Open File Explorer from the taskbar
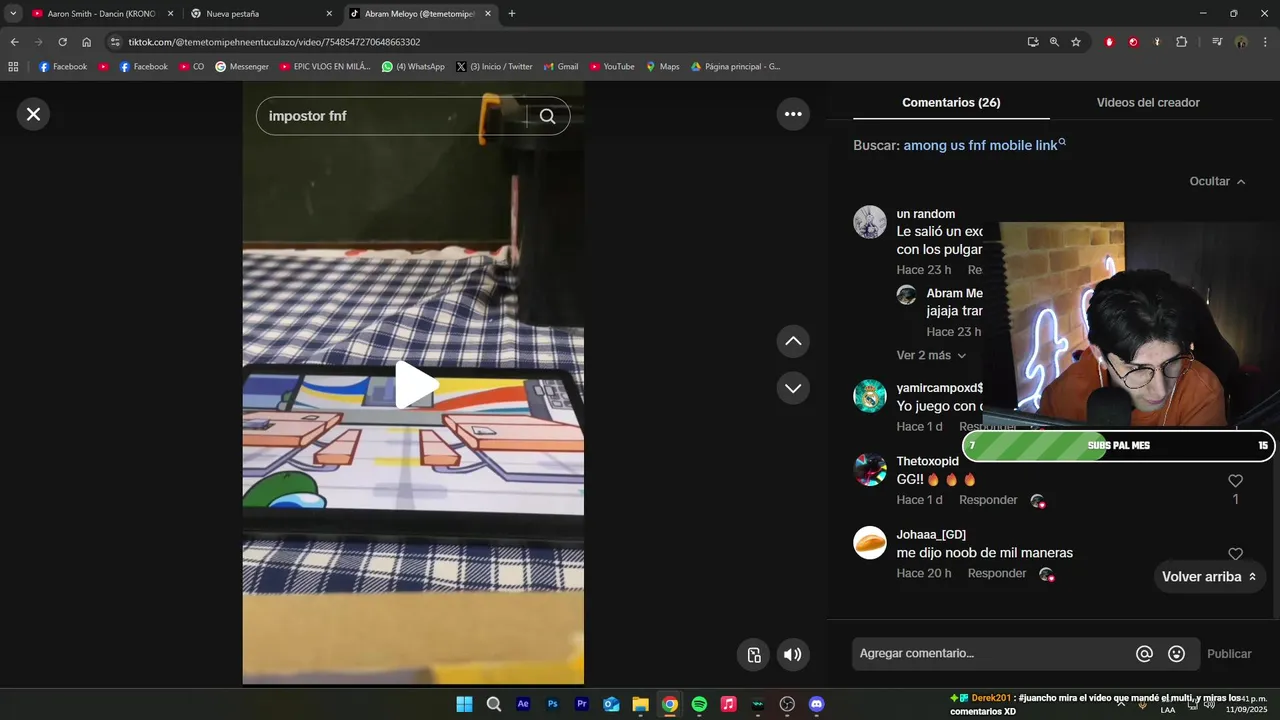This screenshot has height=720, width=1280. (640, 704)
